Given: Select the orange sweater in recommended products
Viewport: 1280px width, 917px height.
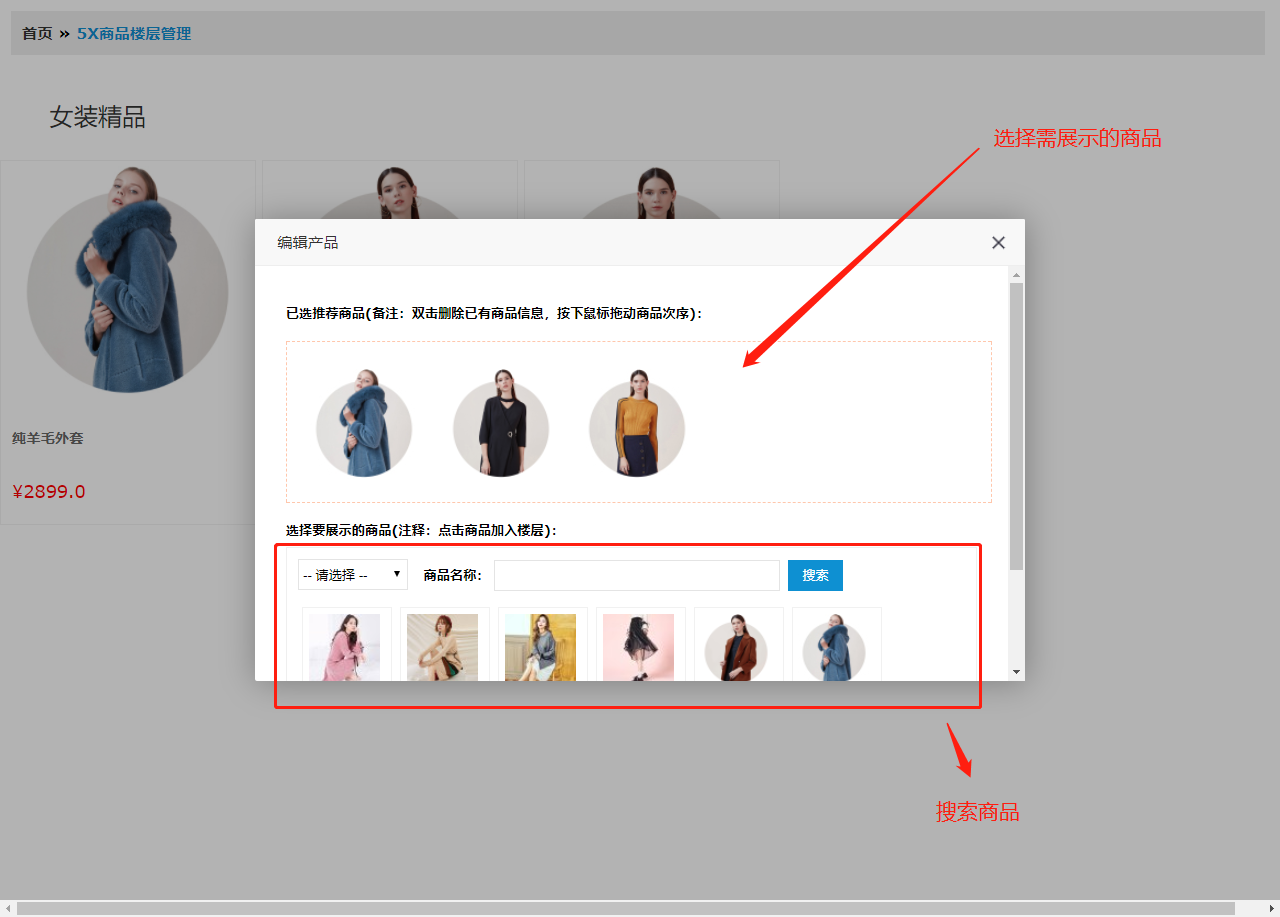Looking at the screenshot, I should point(637,423).
